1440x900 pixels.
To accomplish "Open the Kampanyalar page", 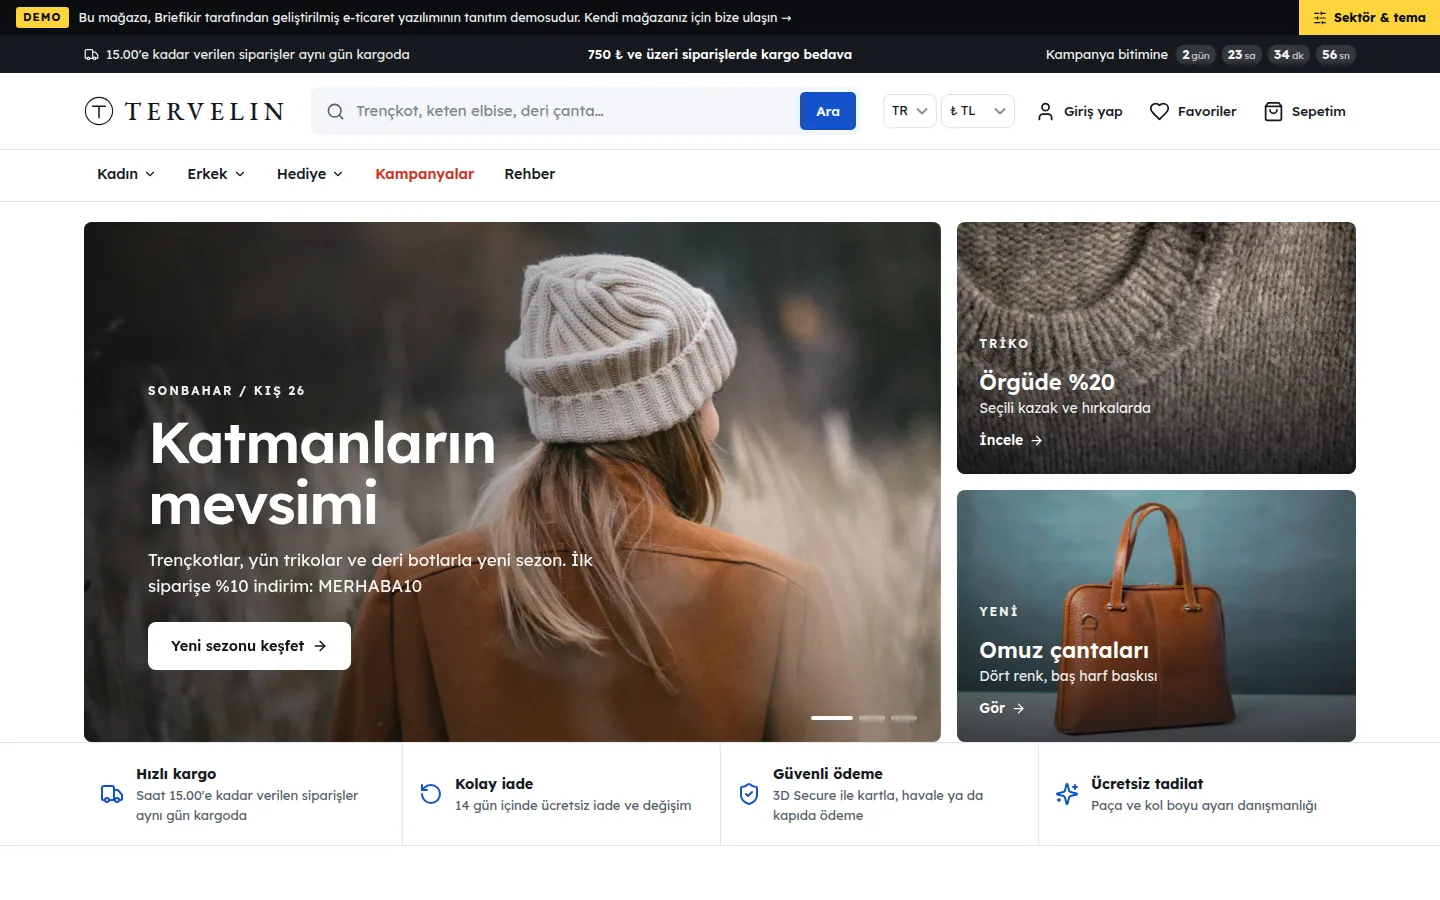I will click(424, 174).
